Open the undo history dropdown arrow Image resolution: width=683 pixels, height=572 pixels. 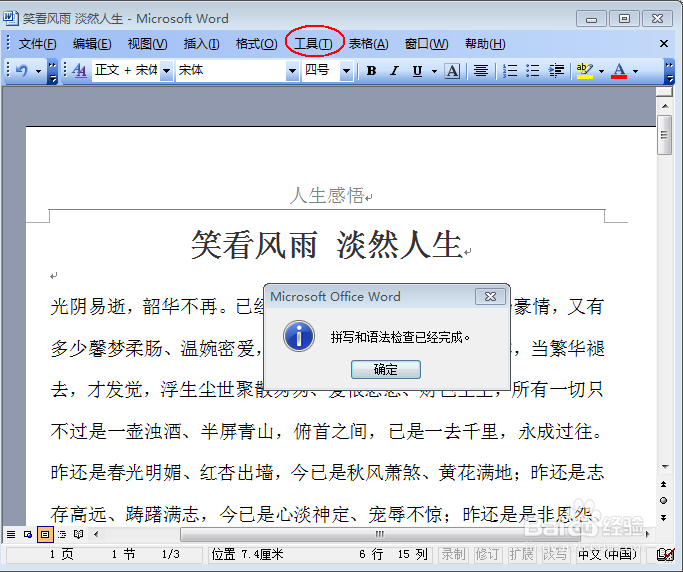tap(38, 71)
